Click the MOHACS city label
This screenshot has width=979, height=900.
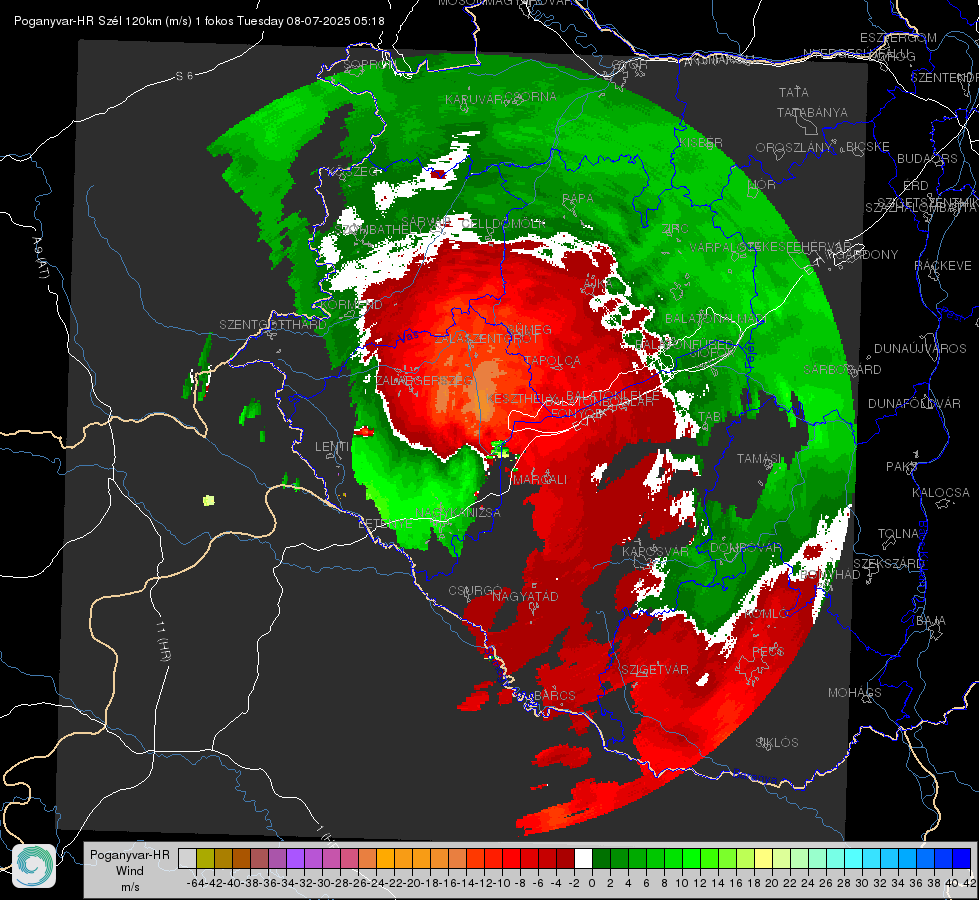[855, 693]
